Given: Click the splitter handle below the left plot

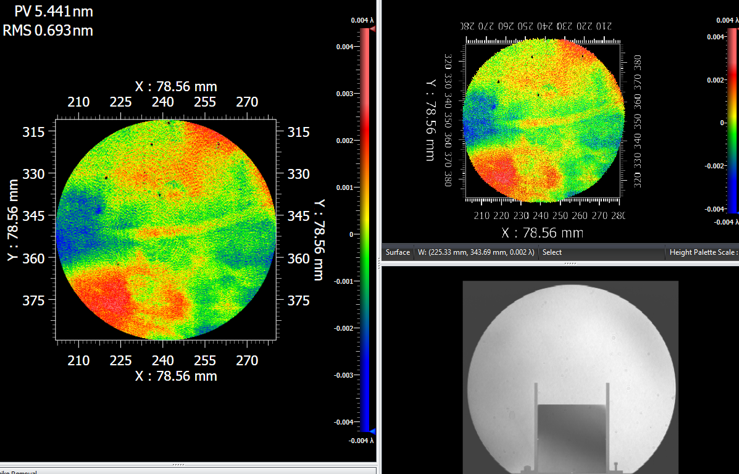Looking at the screenshot, I should 178,464.
